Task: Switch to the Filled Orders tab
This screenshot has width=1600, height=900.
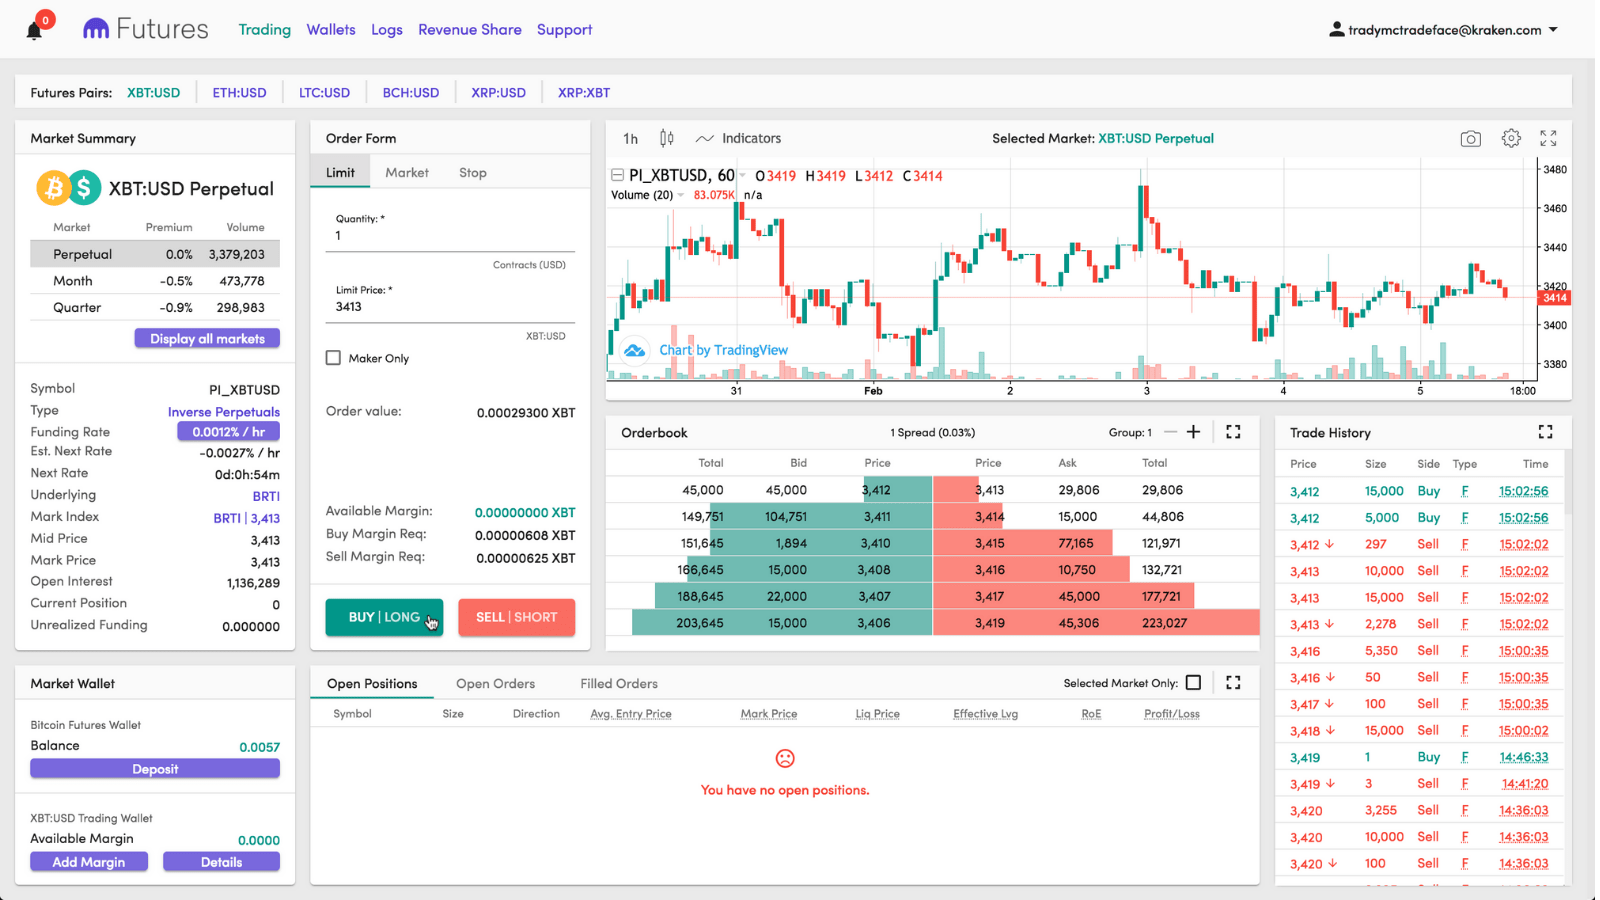Action: (x=619, y=684)
